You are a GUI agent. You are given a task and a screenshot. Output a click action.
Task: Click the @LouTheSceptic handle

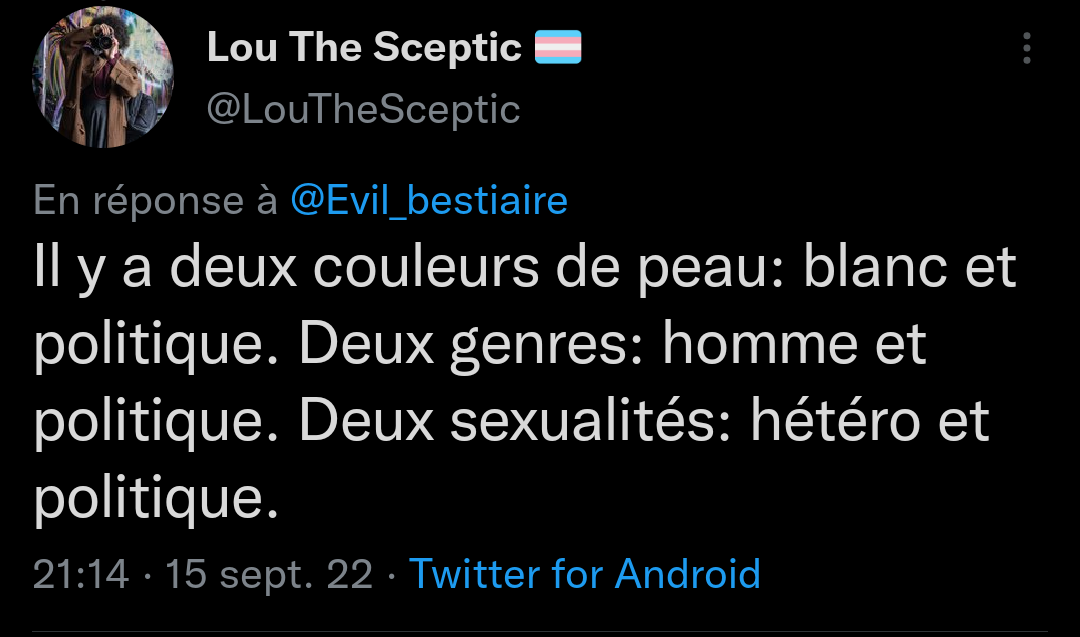pos(363,109)
